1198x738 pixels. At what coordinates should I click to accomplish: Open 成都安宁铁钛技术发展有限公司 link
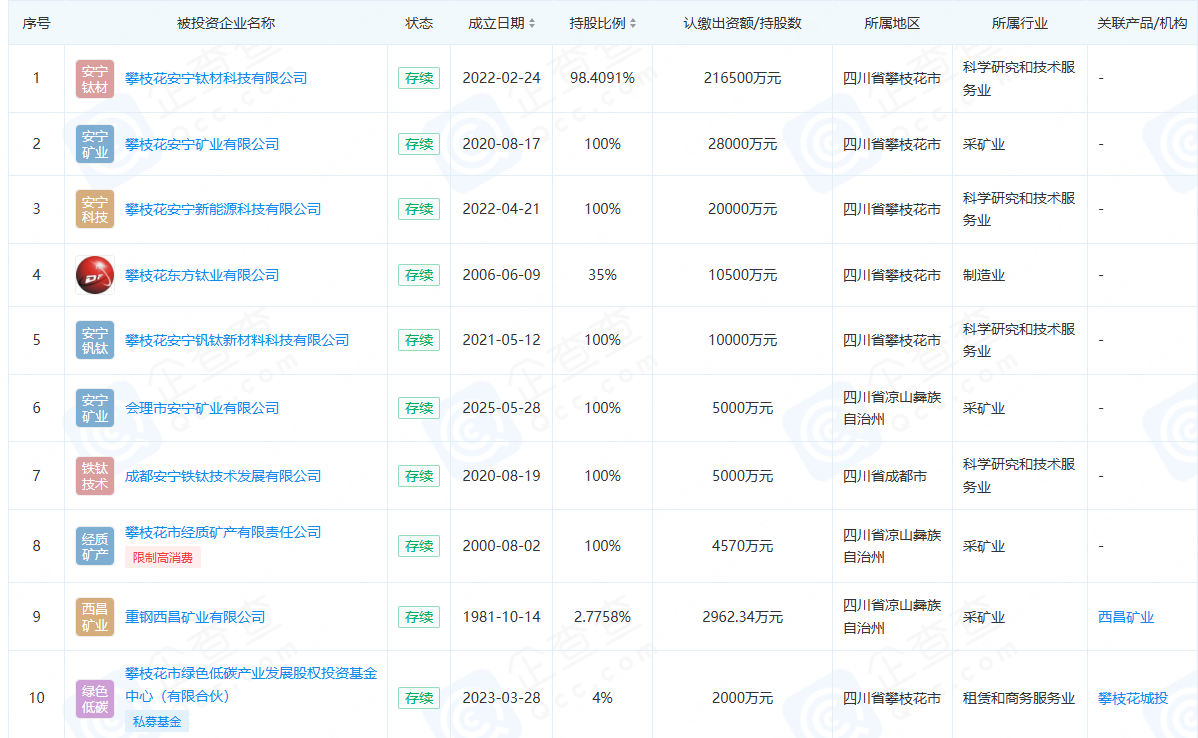(223, 476)
